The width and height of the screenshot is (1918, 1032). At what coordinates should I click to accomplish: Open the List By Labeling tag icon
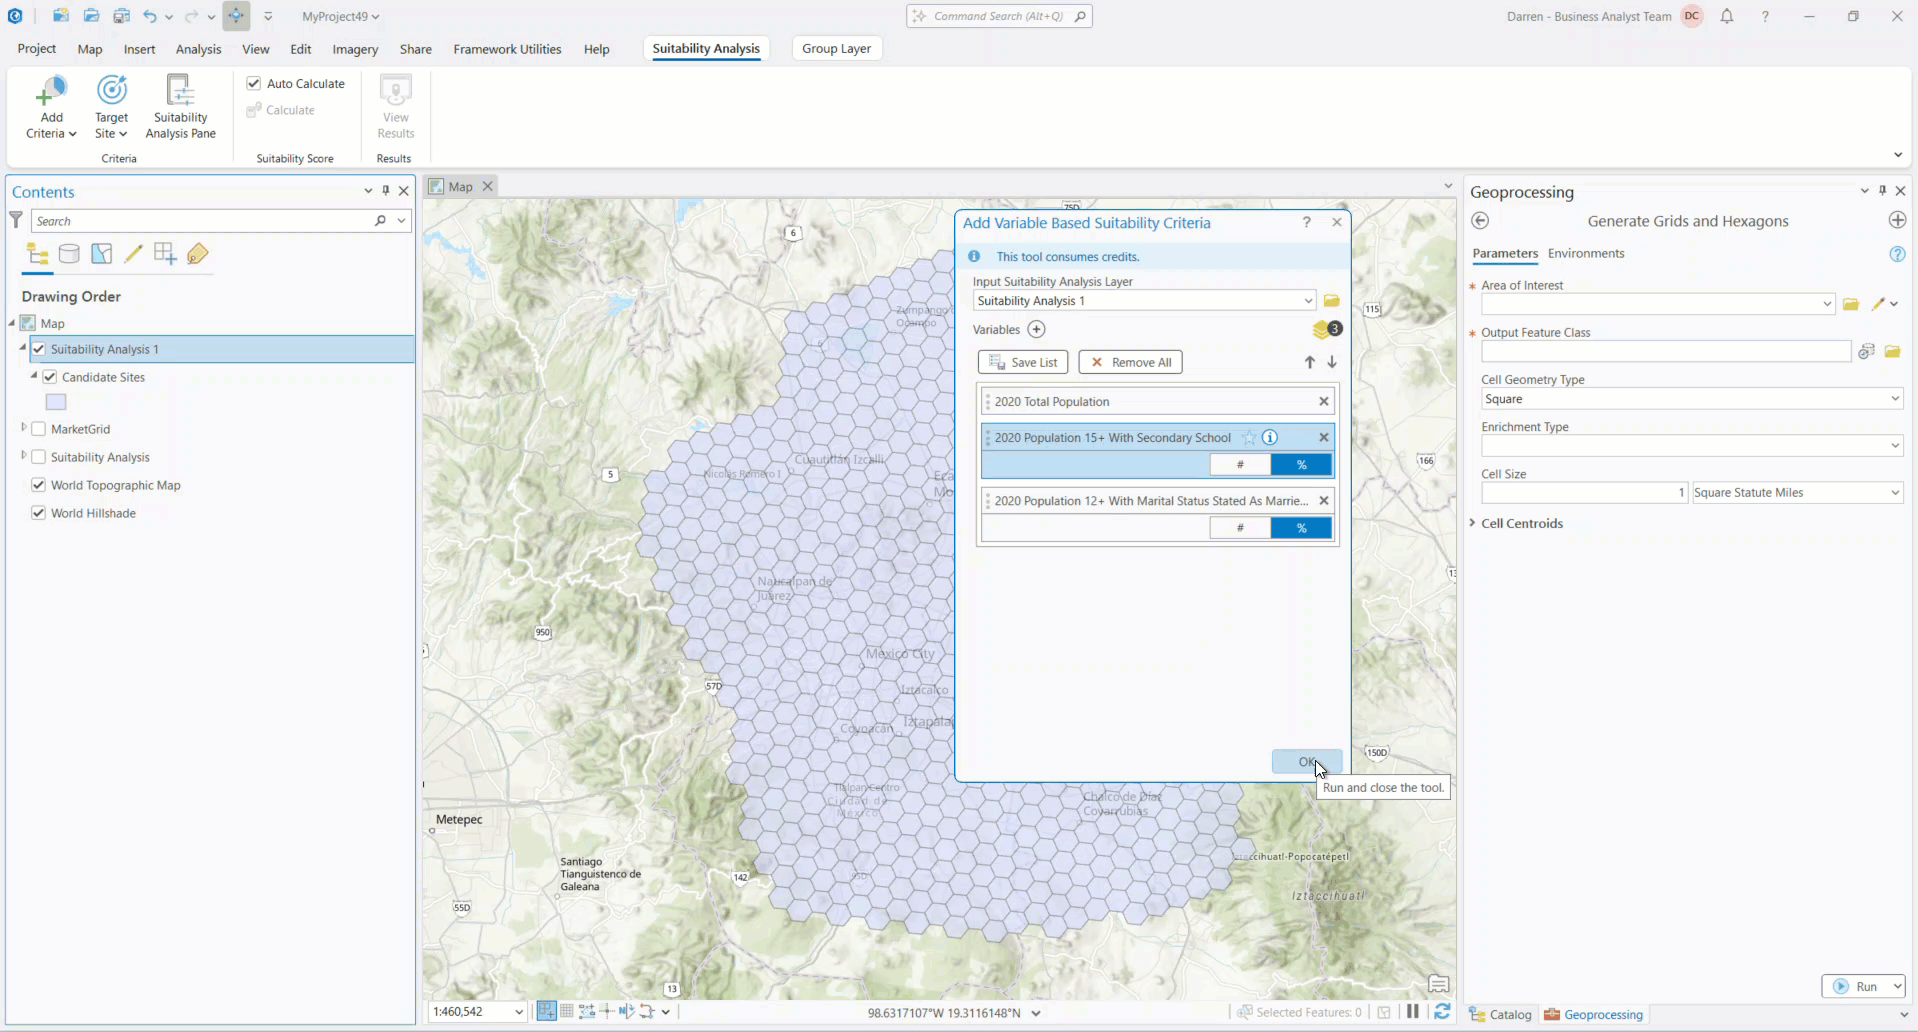pyautogui.click(x=198, y=253)
